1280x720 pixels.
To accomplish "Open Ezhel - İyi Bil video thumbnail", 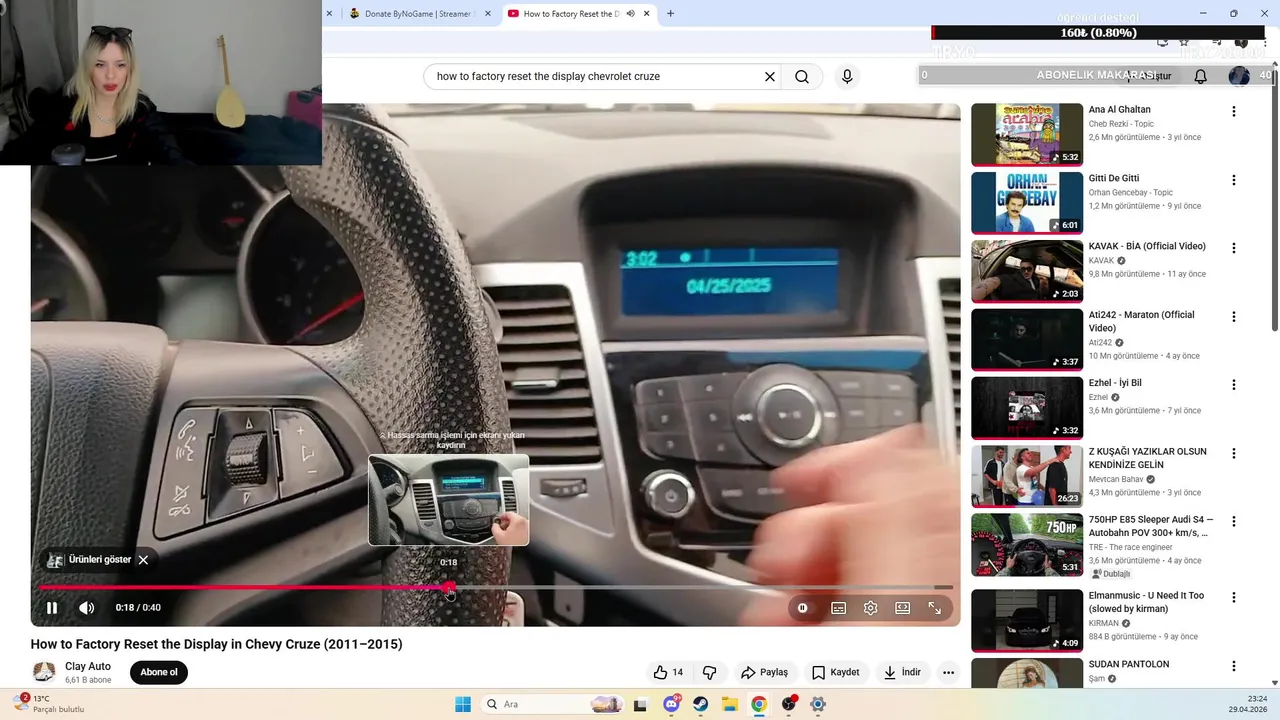I will click(x=1027, y=408).
